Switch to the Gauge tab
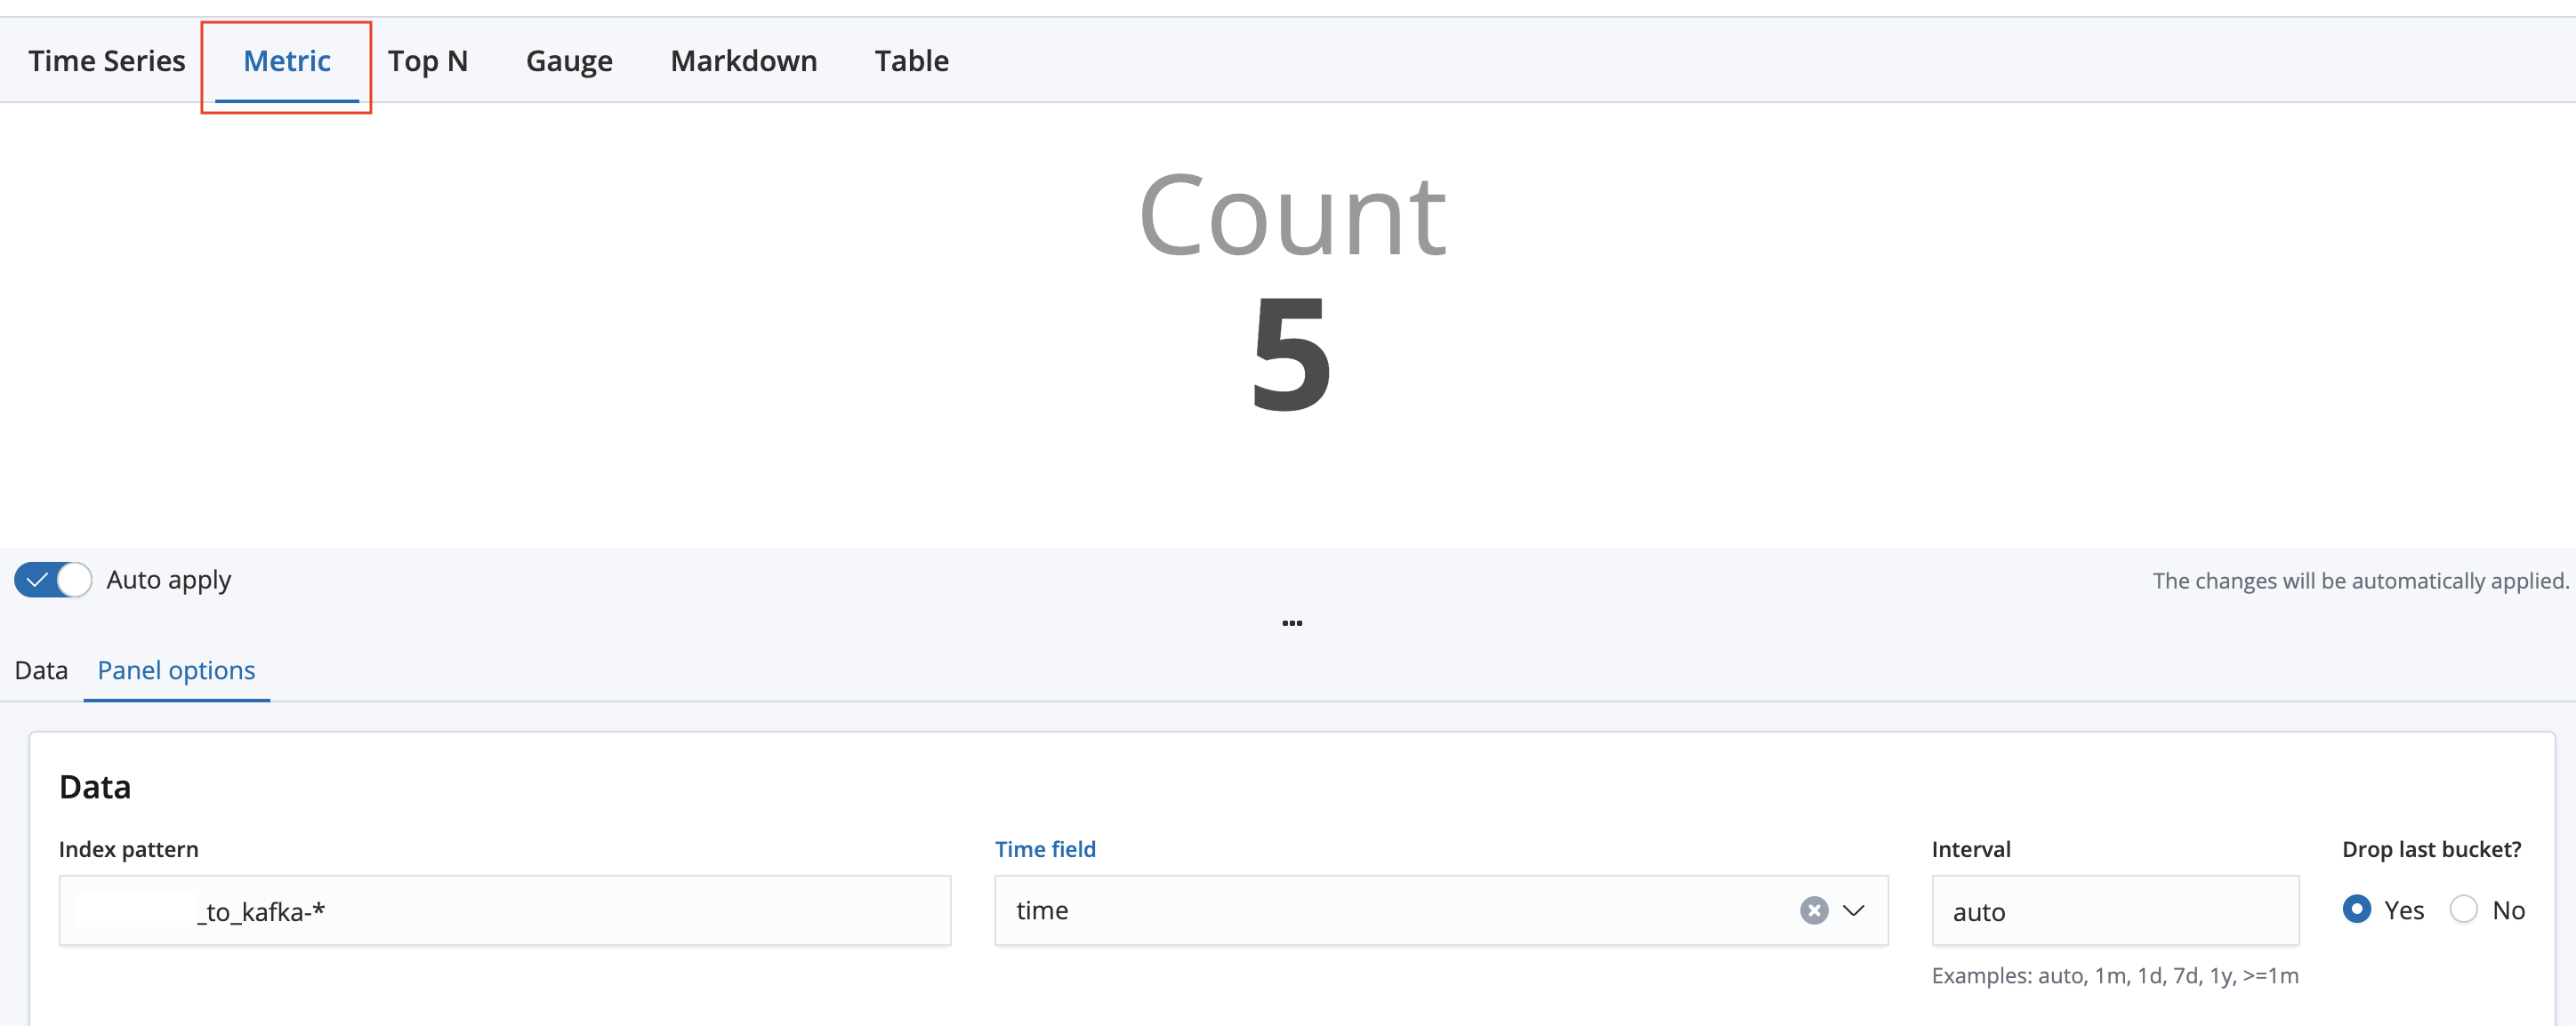Viewport: 2576px width, 1026px height. pyautogui.click(x=569, y=61)
